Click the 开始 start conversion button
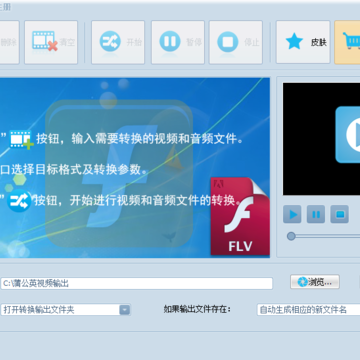This screenshot has height=360, width=360. click(x=118, y=42)
